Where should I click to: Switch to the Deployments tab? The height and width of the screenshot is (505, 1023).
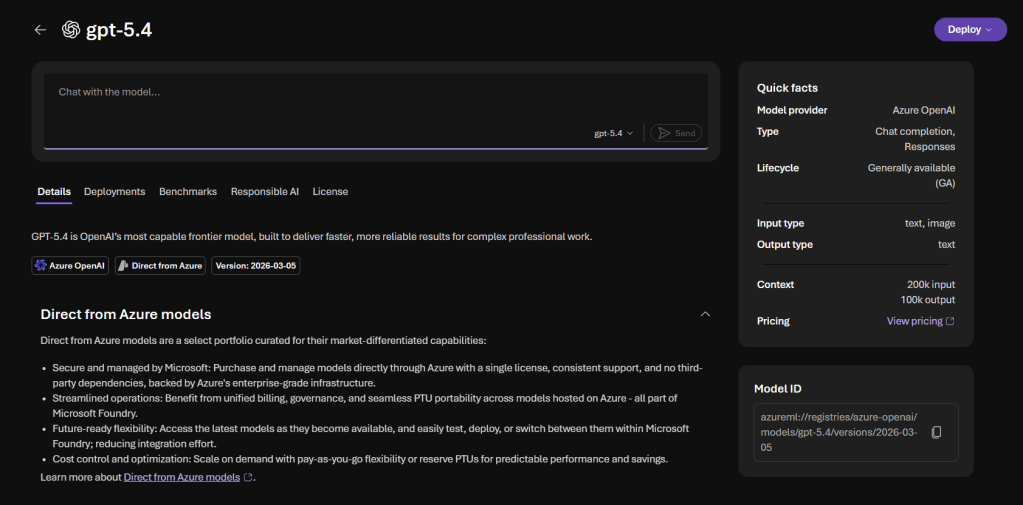[x=114, y=191]
